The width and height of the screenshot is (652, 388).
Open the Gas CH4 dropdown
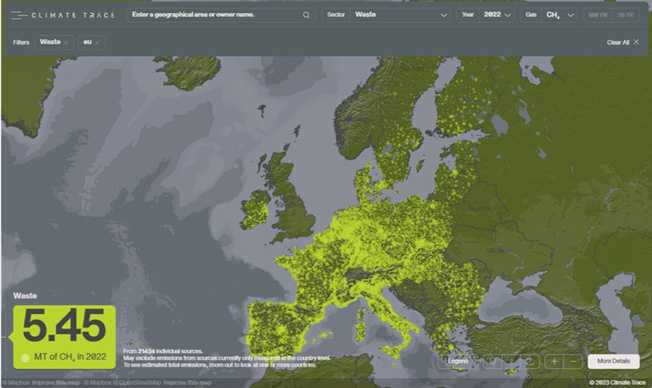(x=548, y=15)
